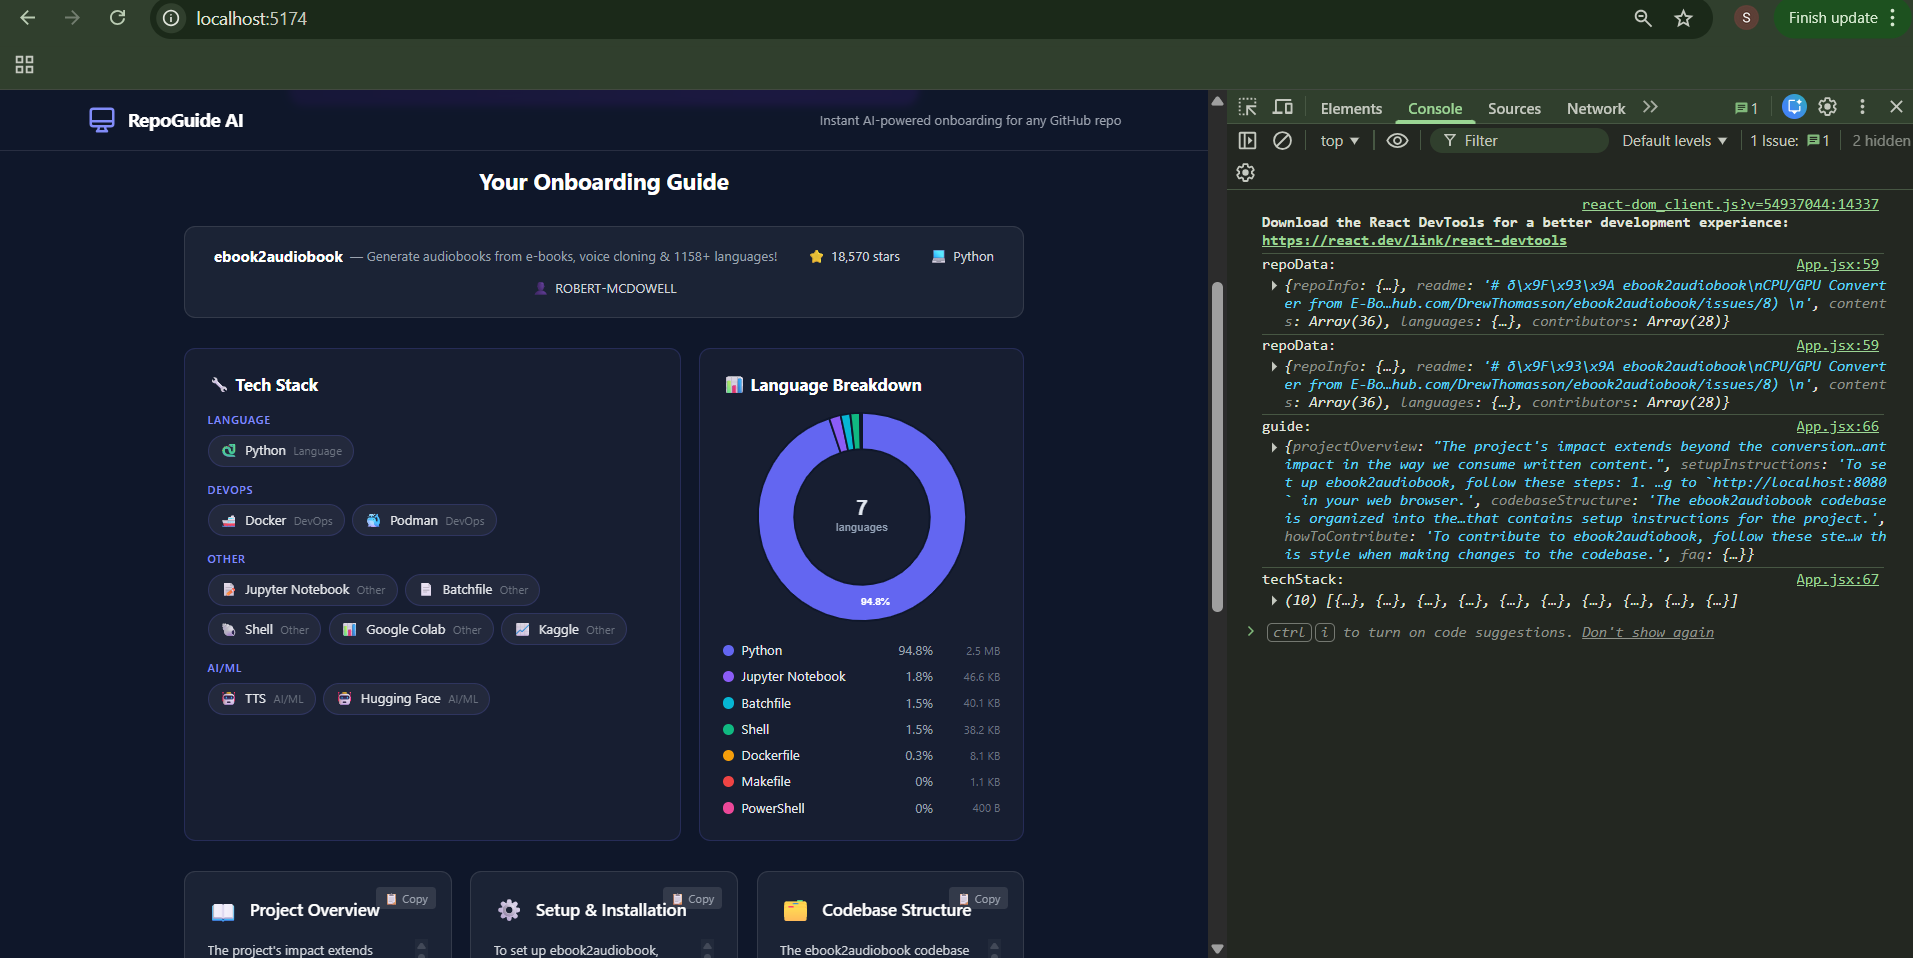
Task: Expand the first repoData object
Action: pos(1274,286)
